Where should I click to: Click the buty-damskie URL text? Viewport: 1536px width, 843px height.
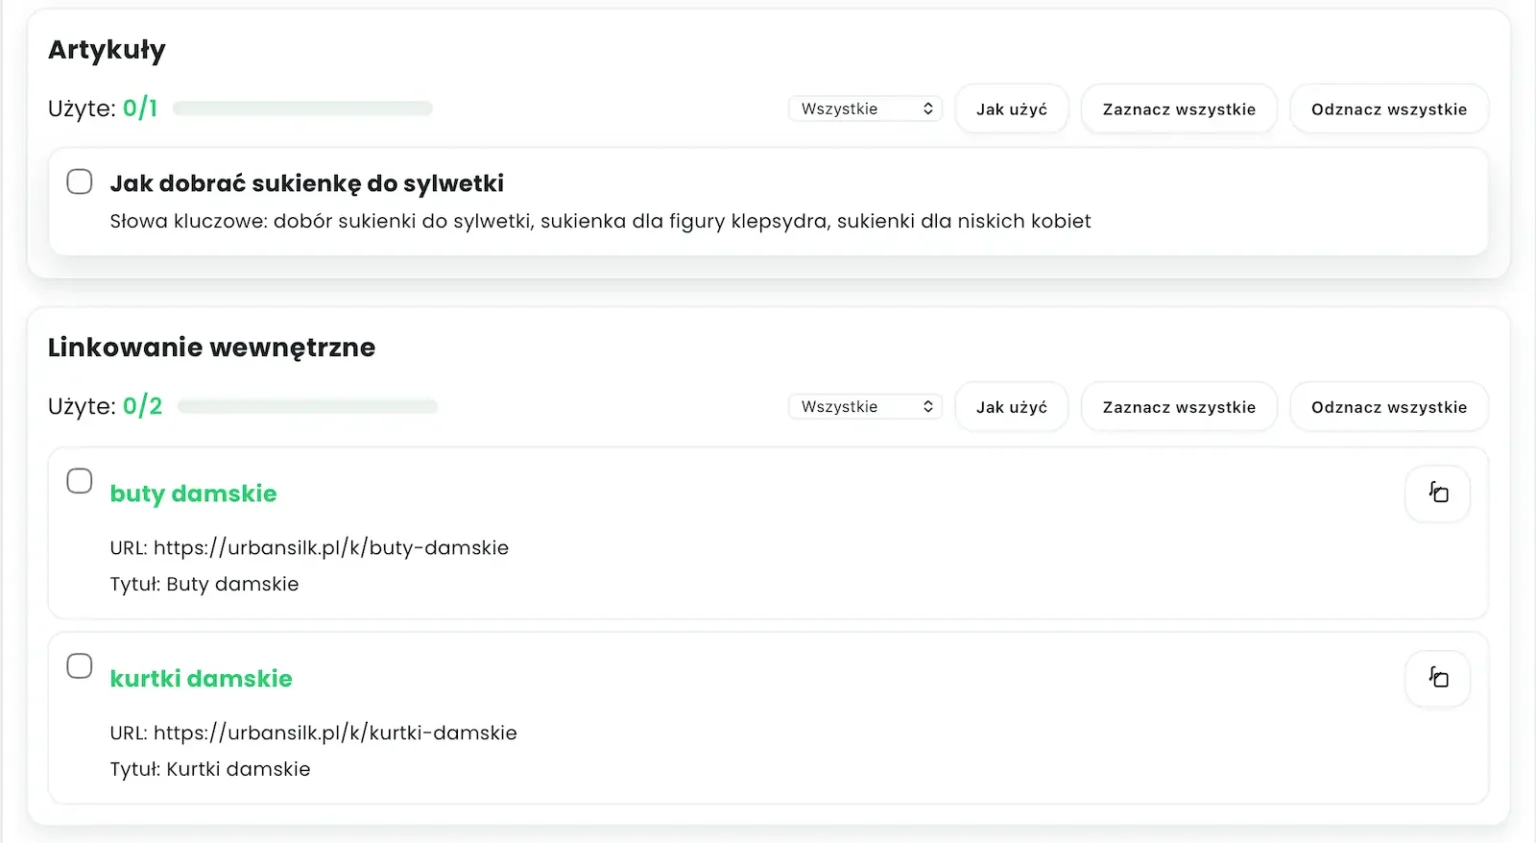[x=310, y=547]
